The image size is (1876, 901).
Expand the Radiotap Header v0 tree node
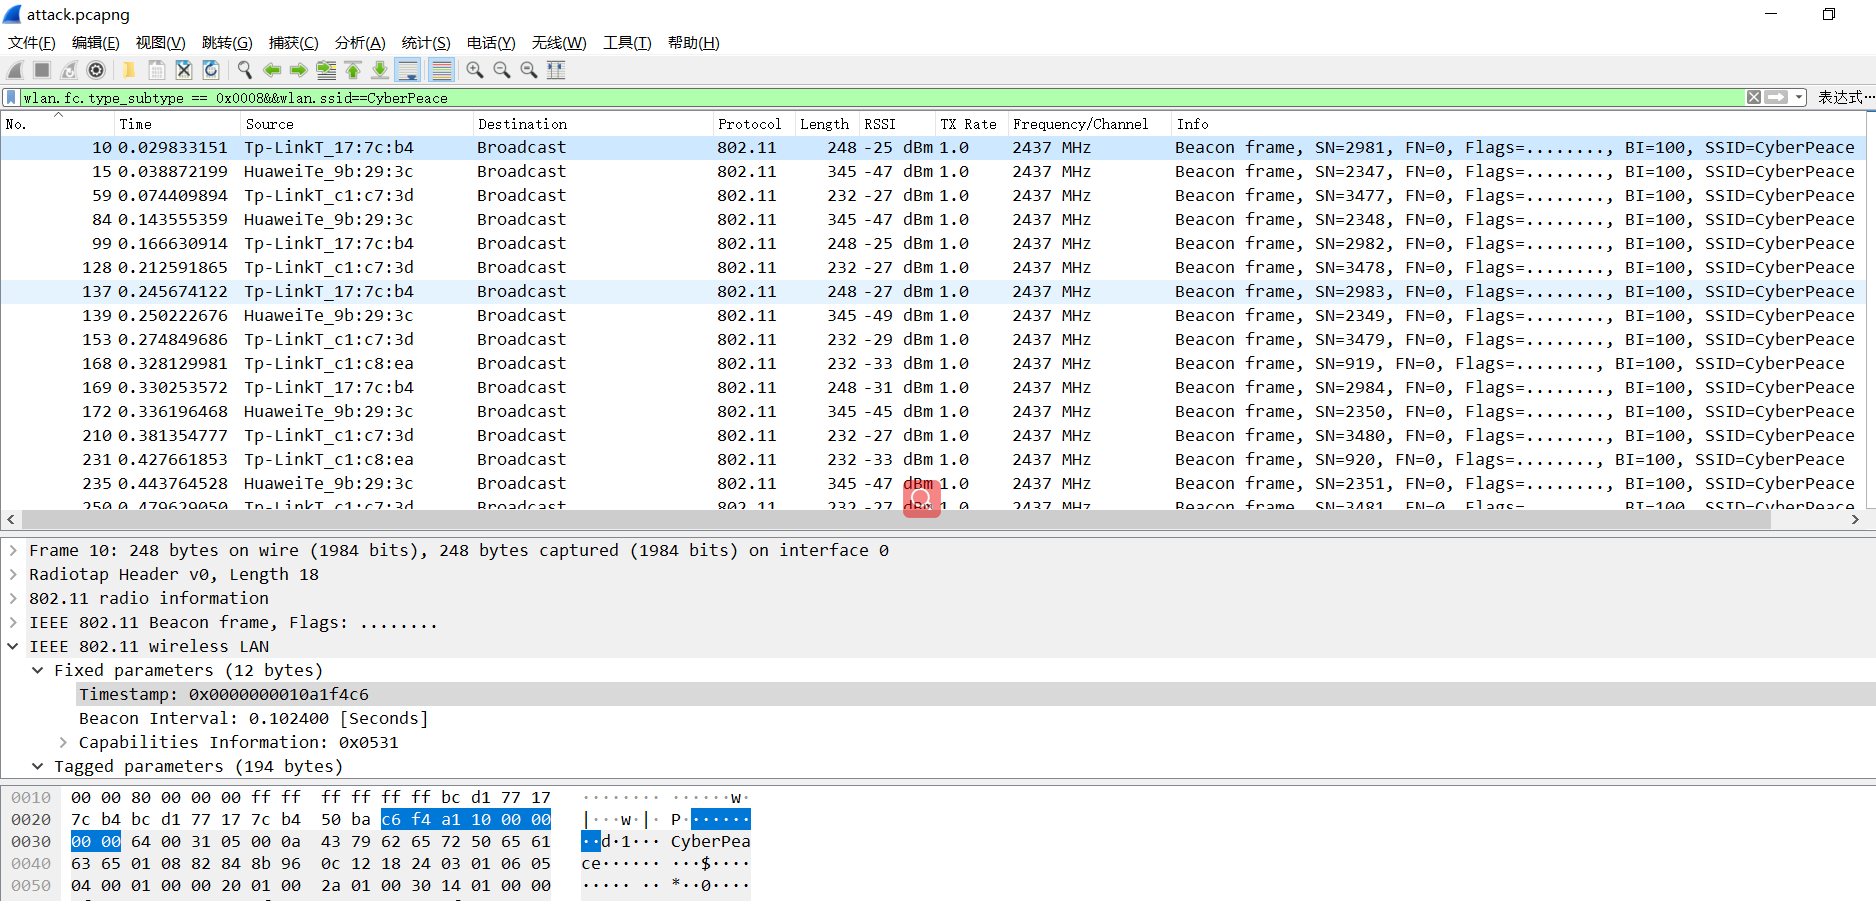click(13, 574)
